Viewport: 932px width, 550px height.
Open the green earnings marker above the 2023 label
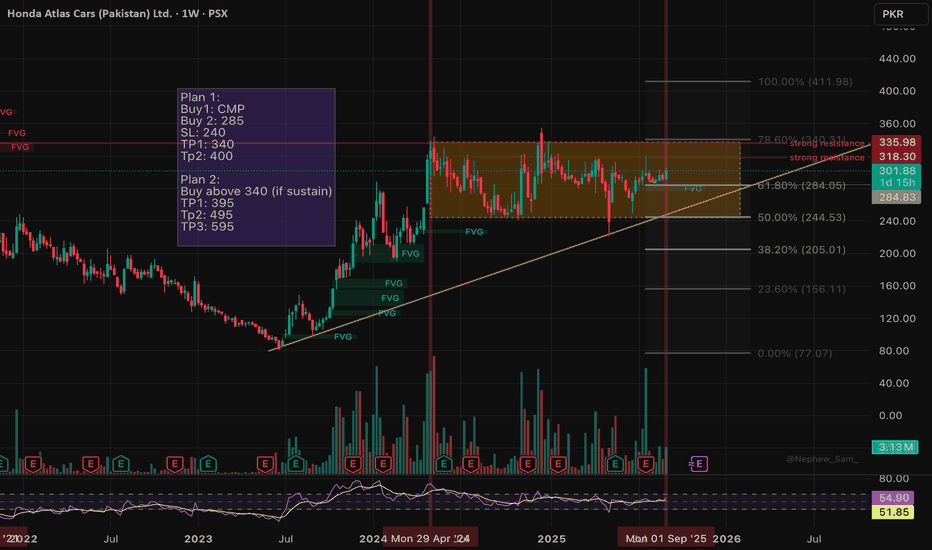[207, 464]
